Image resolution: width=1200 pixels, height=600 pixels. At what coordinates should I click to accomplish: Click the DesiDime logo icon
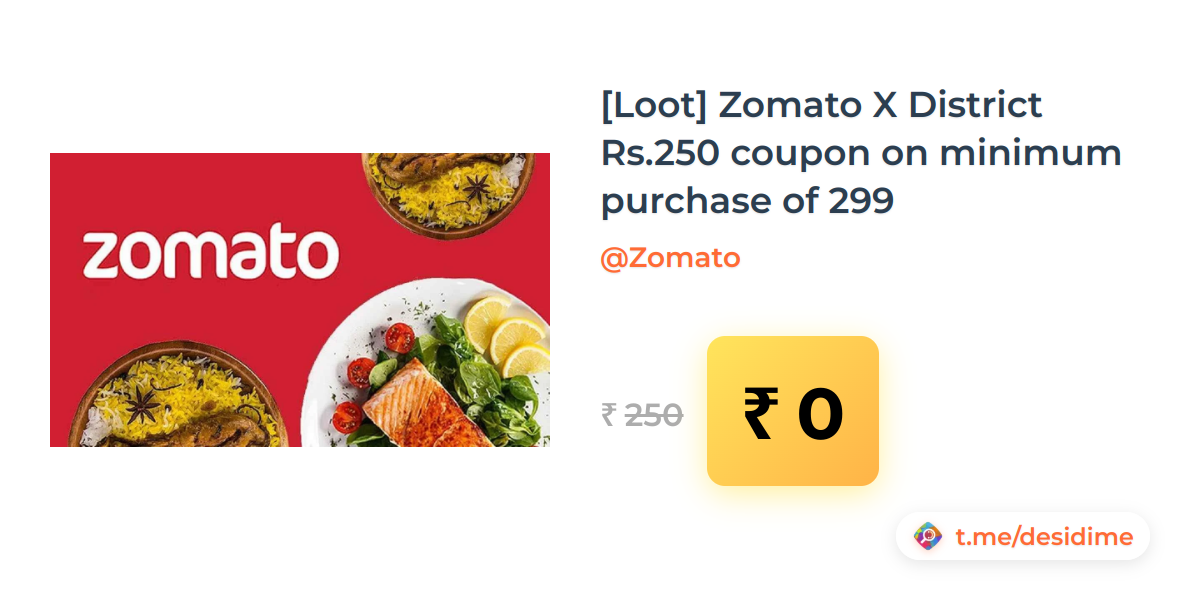pos(928,537)
